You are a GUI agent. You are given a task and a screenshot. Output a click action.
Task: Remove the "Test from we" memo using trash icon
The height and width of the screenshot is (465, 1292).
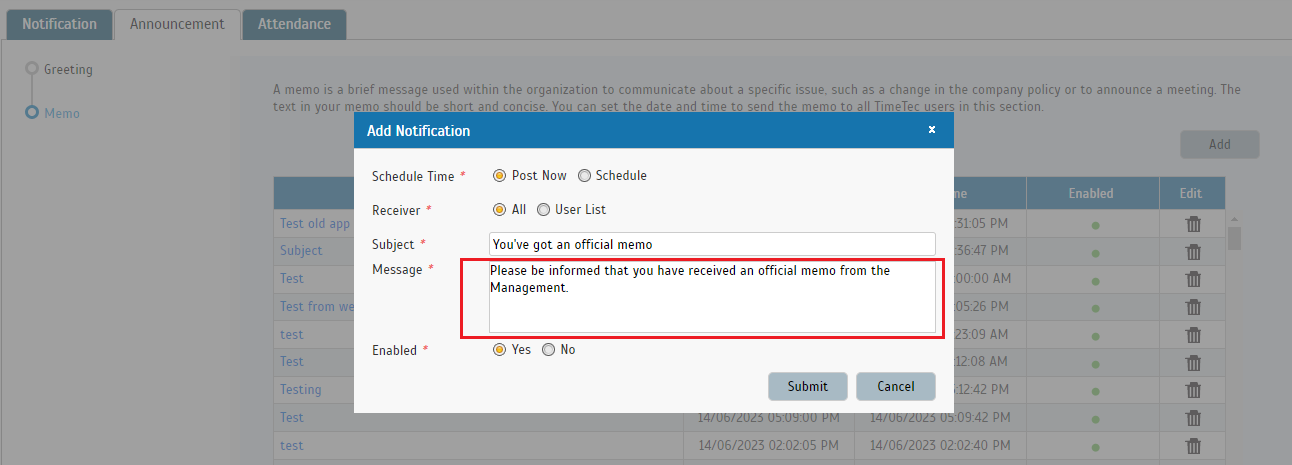1192,307
